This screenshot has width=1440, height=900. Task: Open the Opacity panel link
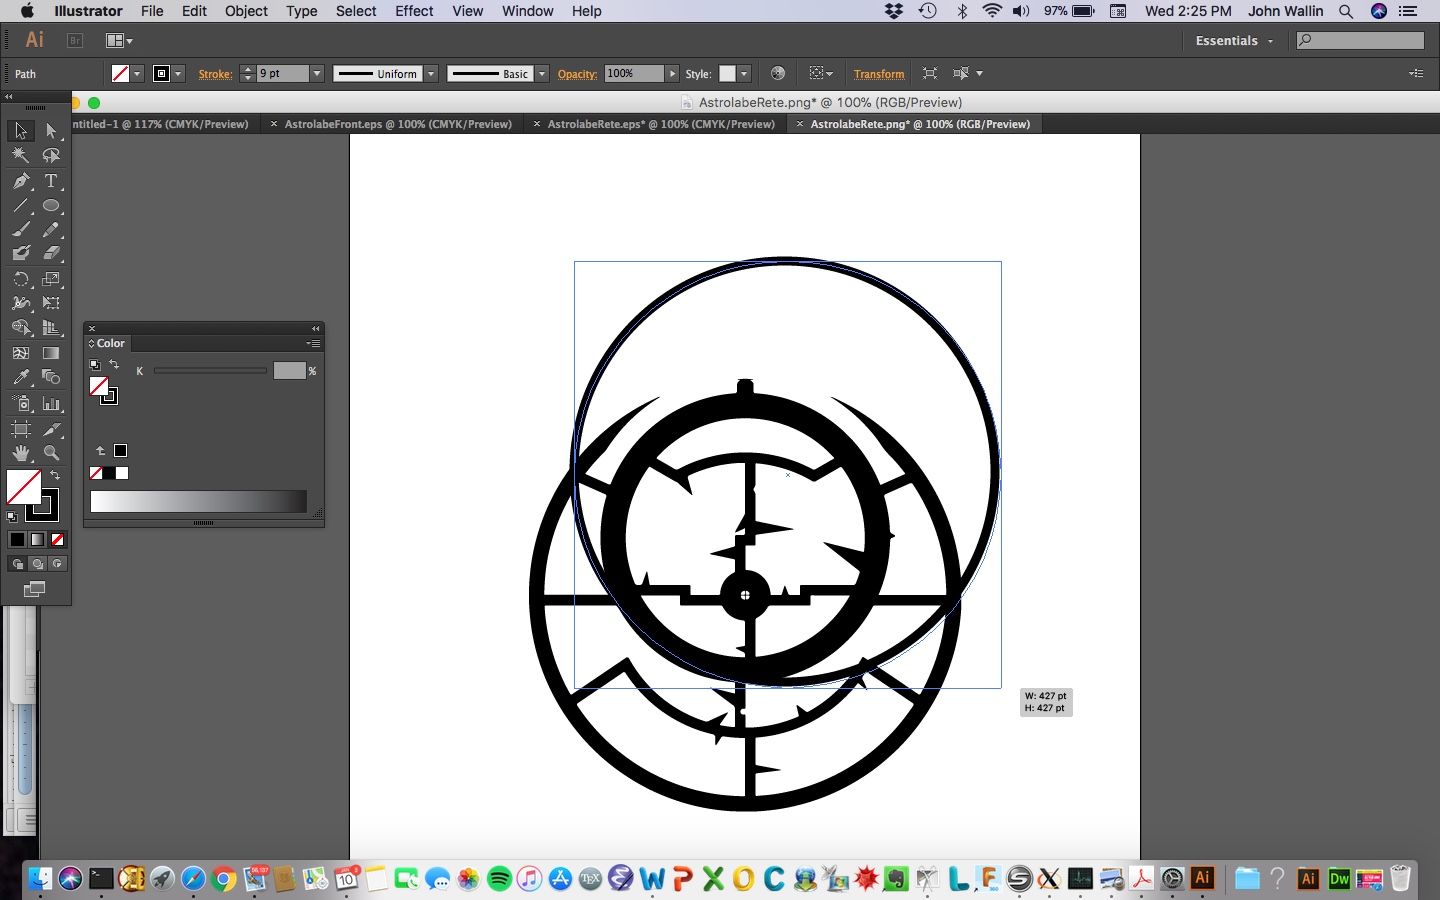[x=577, y=74]
